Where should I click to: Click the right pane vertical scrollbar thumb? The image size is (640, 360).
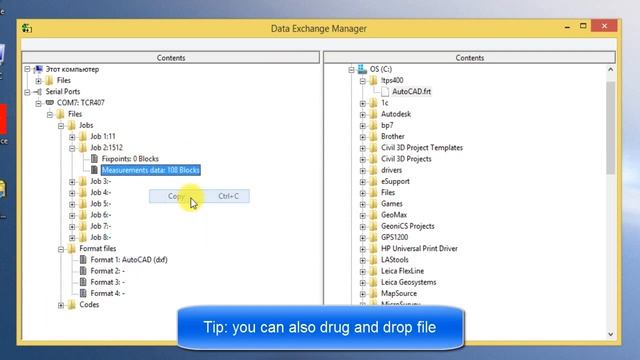[x=611, y=128]
